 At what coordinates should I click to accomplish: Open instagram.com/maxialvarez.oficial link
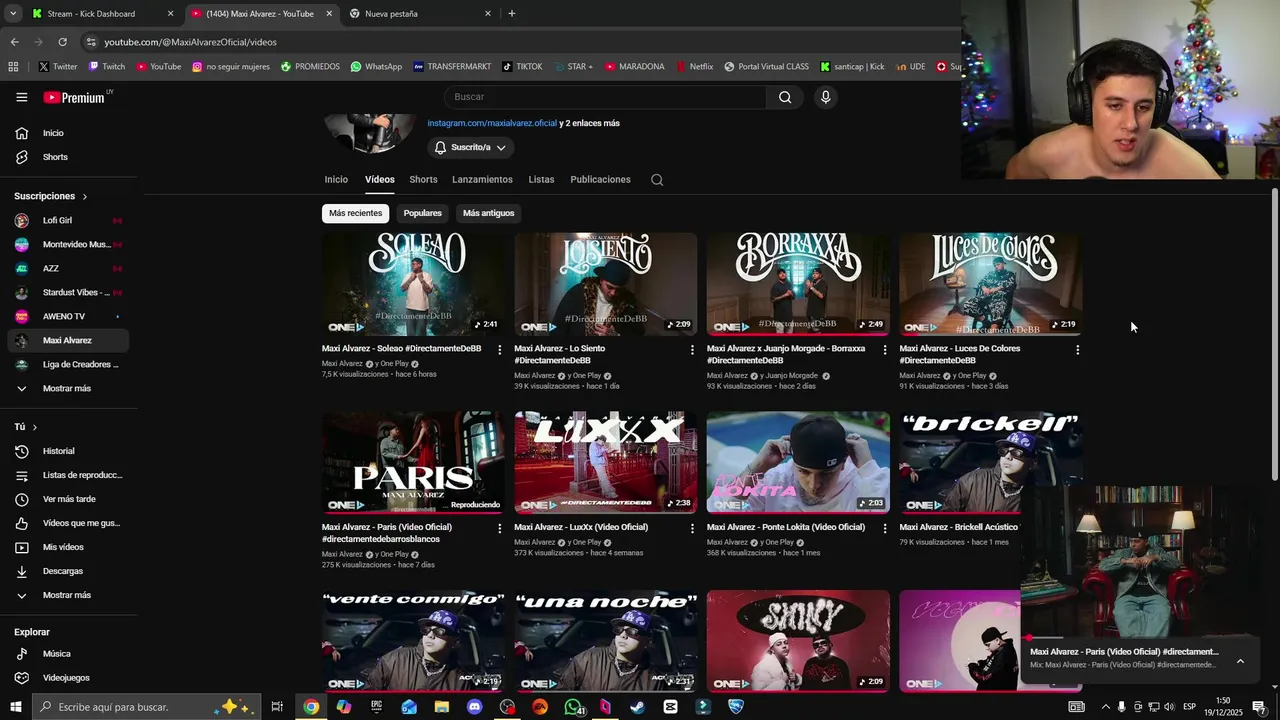click(492, 123)
